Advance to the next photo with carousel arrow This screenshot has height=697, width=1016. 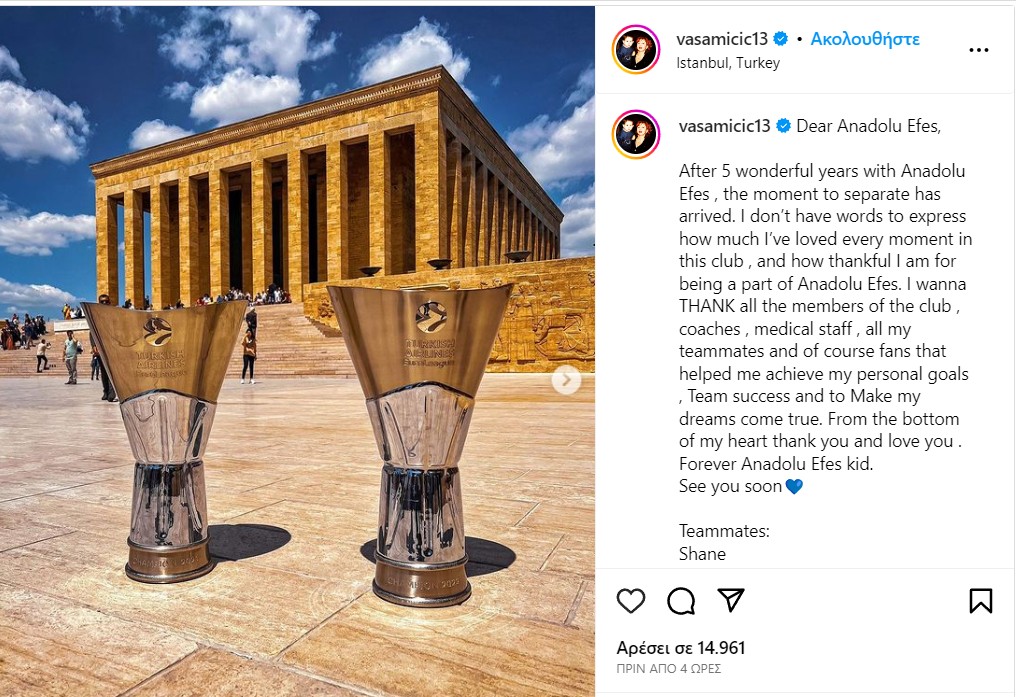pos(566,380)
